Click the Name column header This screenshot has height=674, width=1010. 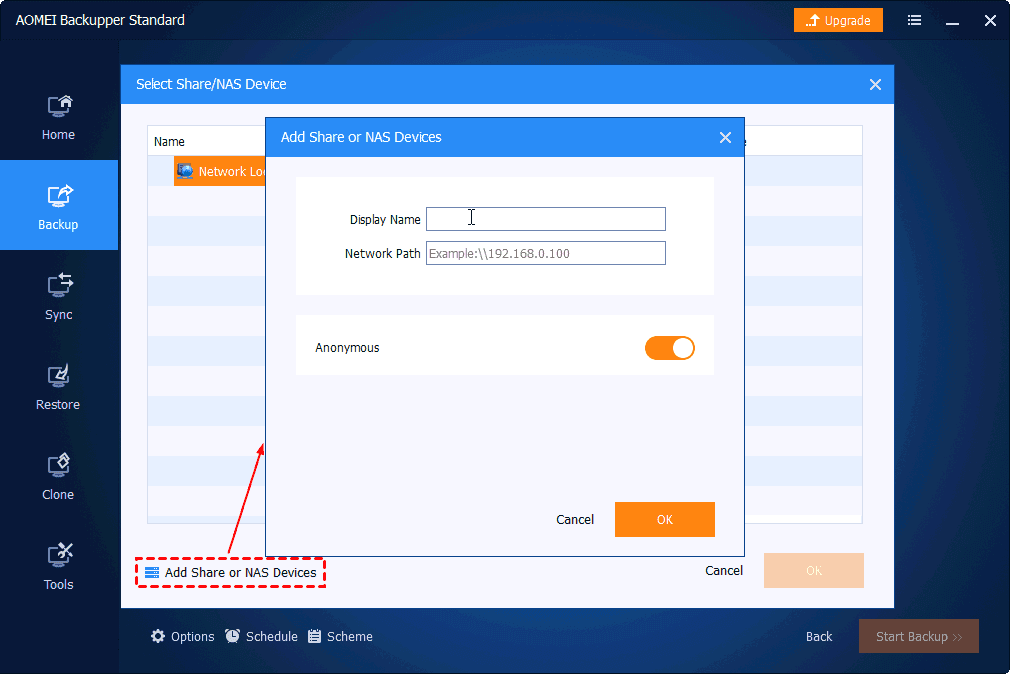169,142
